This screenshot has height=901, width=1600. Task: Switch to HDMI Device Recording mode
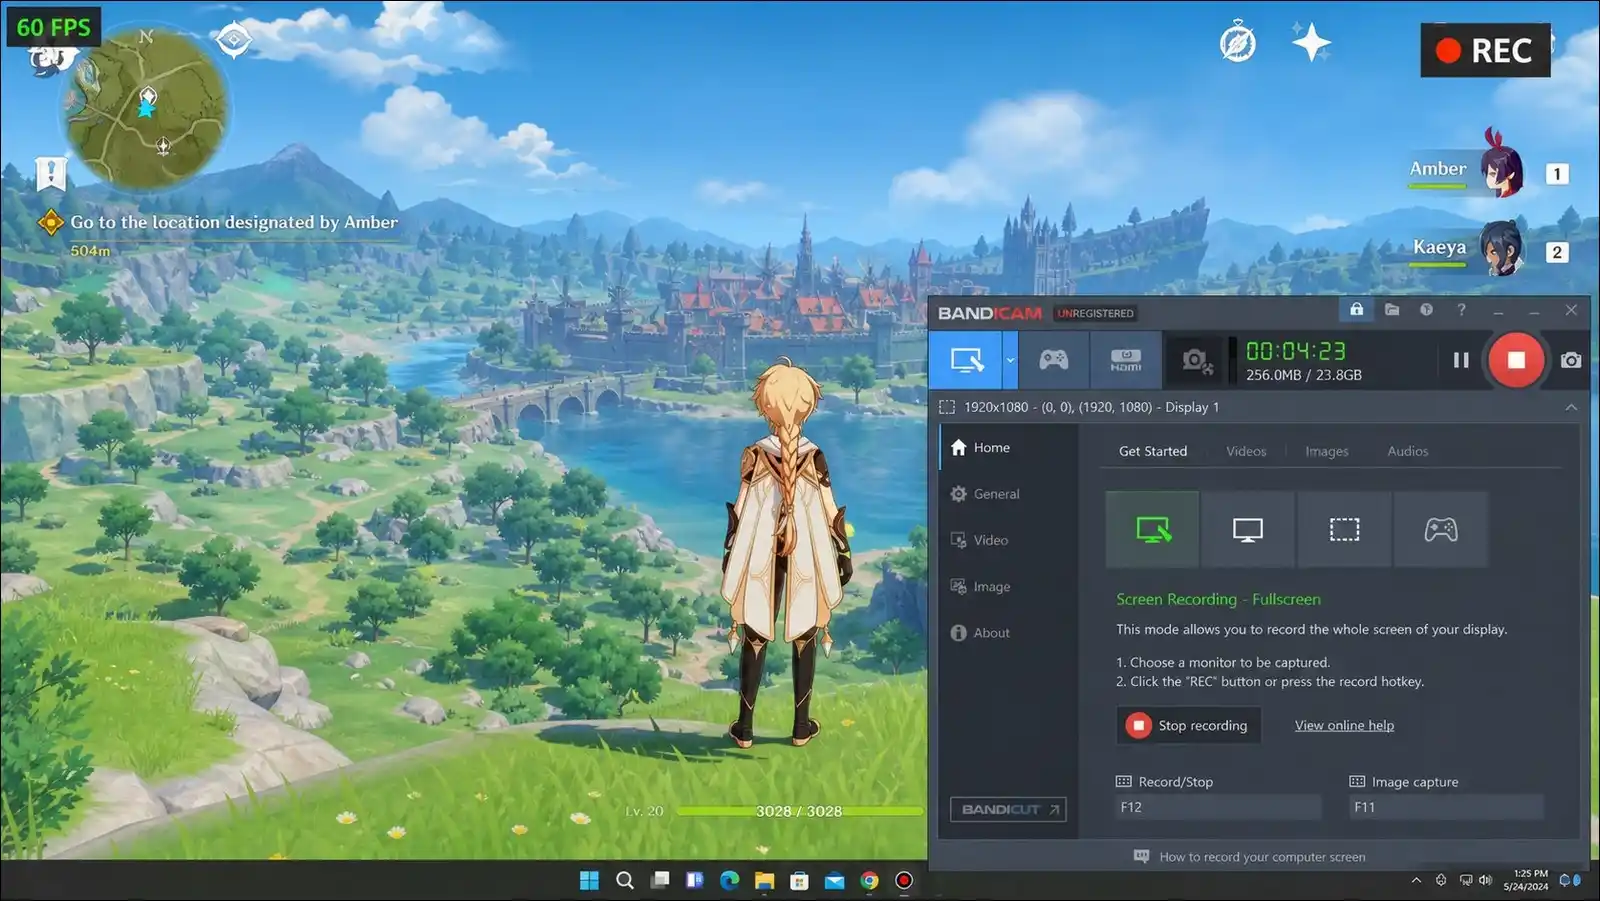pos(1125,360)
